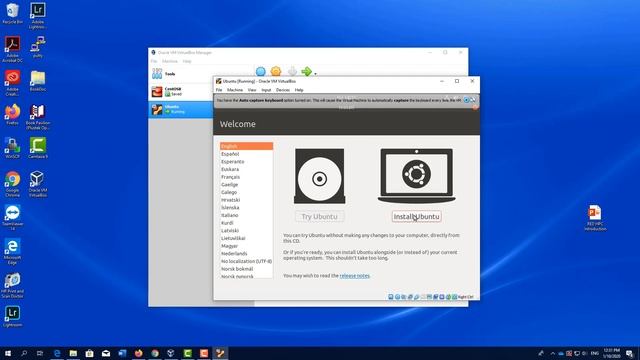
Task: Select Galego in the language list
Action: [246, 192]
